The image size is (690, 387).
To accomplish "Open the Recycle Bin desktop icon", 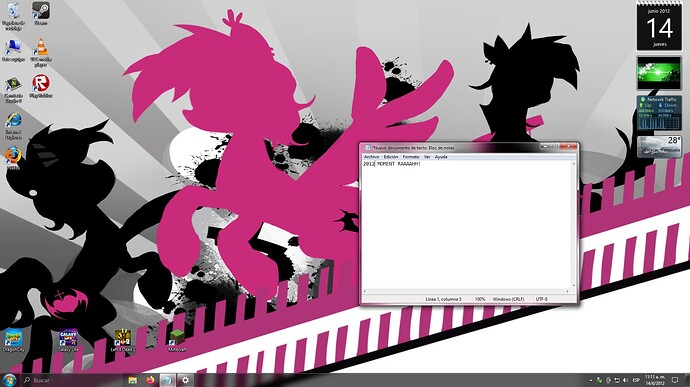I will pos(13,16).
